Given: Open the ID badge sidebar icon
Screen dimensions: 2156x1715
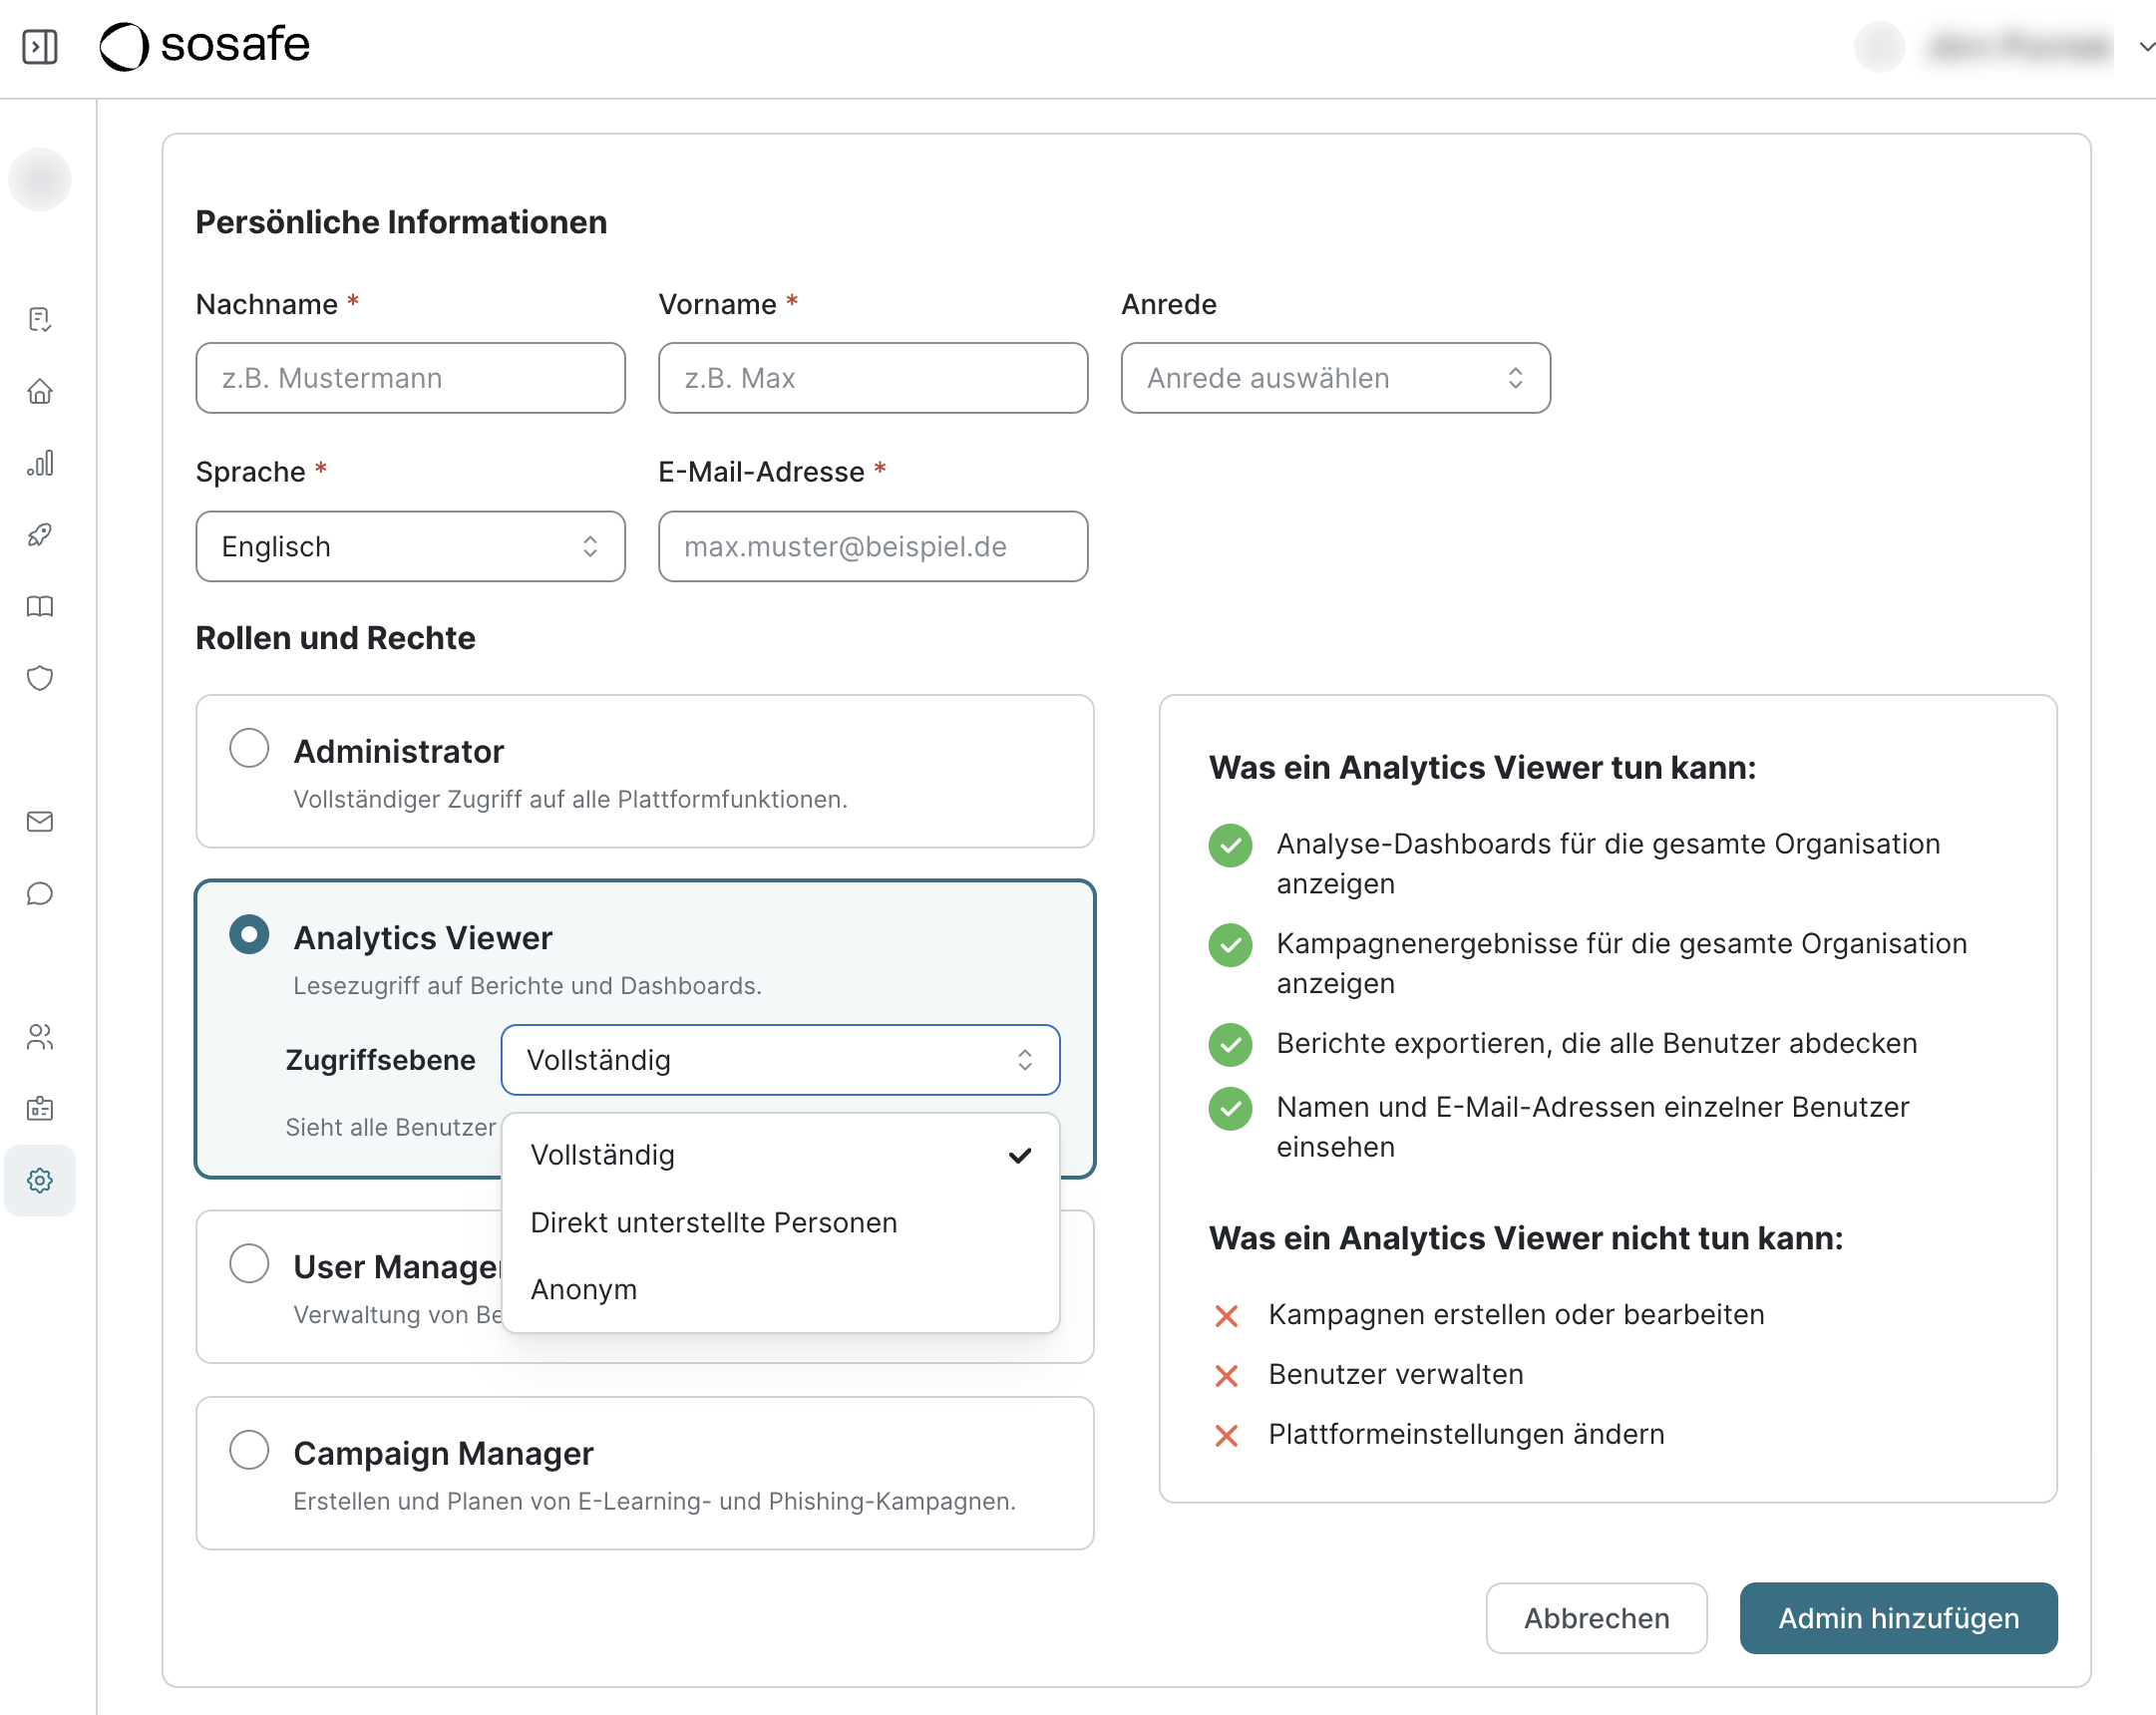Looking at the screenshot, I should (40, 1108).
